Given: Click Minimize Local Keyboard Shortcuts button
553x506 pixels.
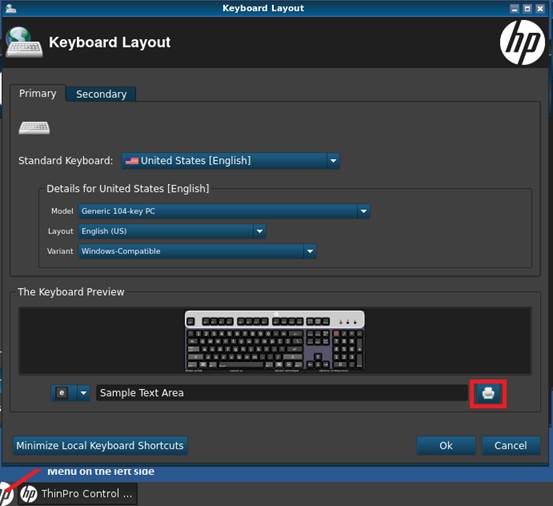Looking at the screenshot, I should pyautogui.click(x=100, y=445).
